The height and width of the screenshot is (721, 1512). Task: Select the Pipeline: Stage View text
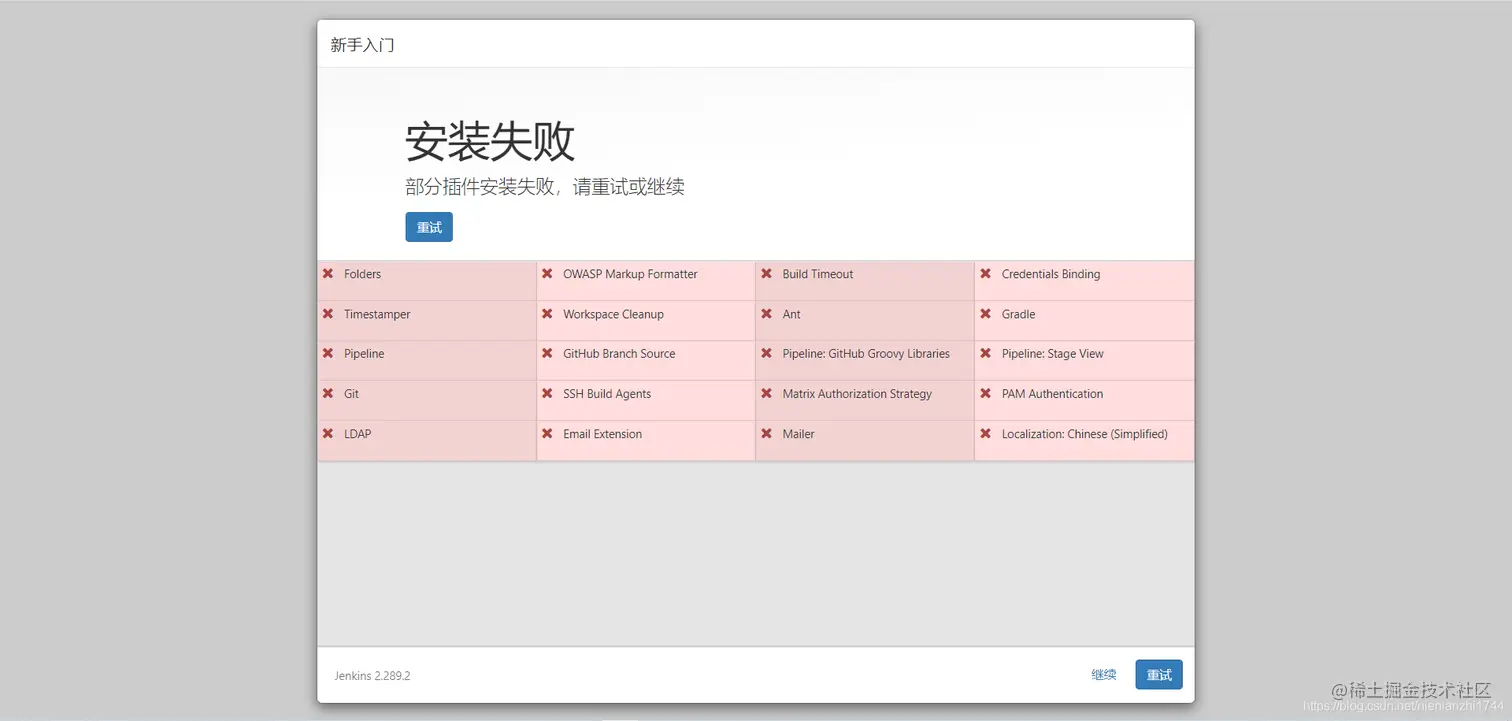click(x=1053, y=354)
